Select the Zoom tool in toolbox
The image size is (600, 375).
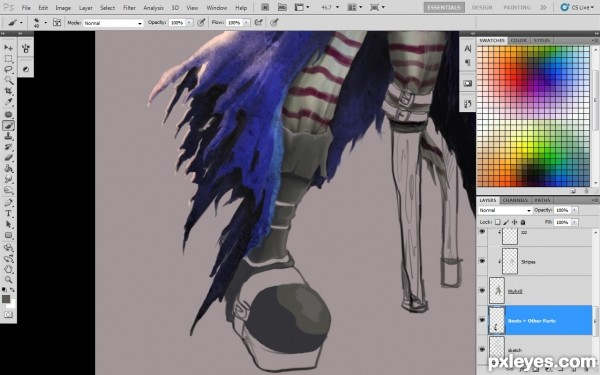click(8, 280)
